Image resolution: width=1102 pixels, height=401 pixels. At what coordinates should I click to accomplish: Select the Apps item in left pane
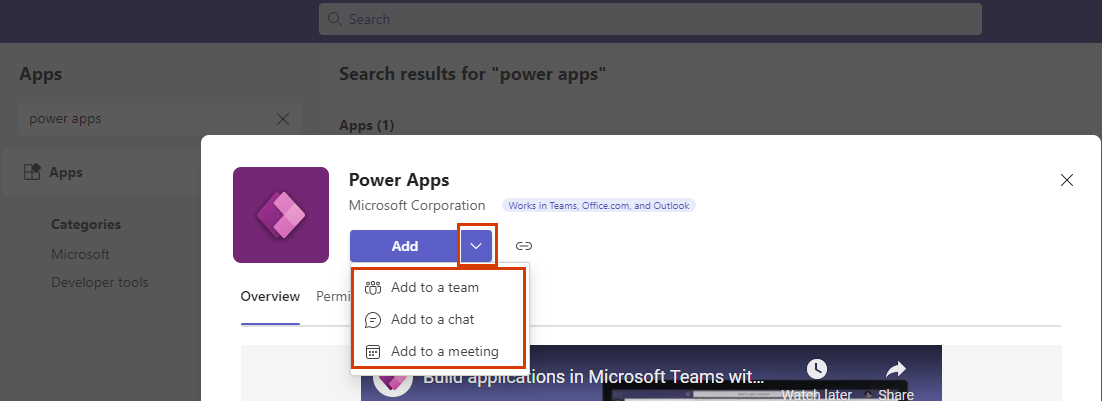pyautogui.click(x=102, y=172)
